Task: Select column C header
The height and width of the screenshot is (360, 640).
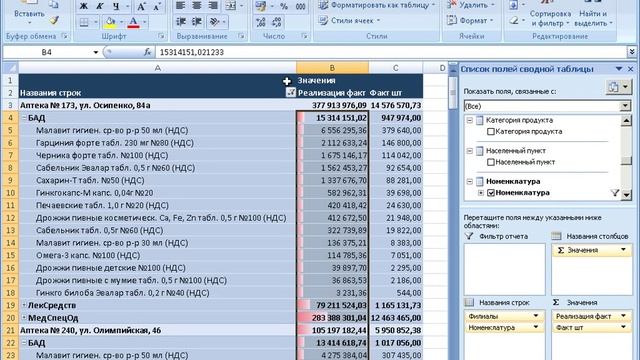Action: point(396,68)
